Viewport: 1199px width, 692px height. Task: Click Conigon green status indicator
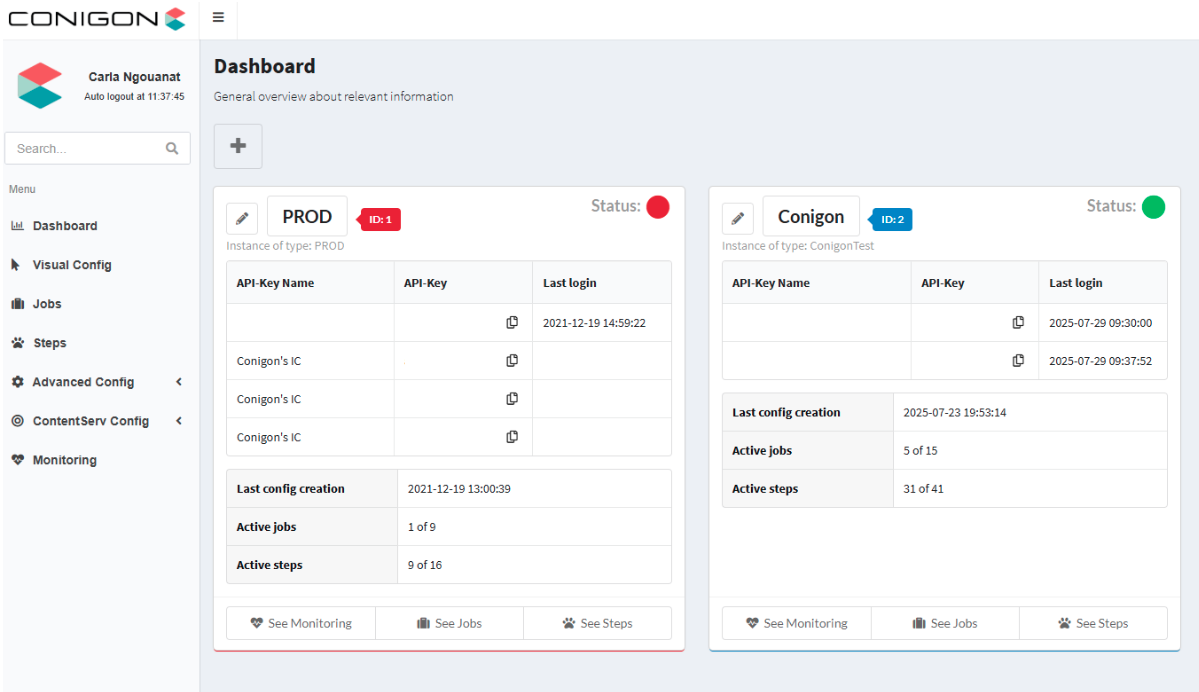coord(1153,206)
